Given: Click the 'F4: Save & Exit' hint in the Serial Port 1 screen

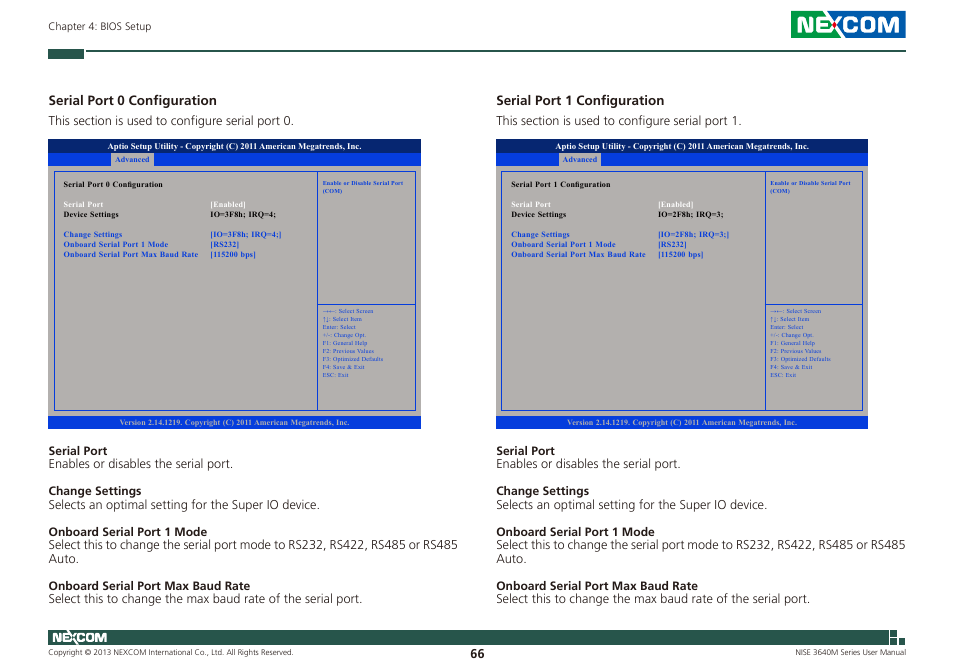Looking at the screenshot, I should [x=791, y=367].
